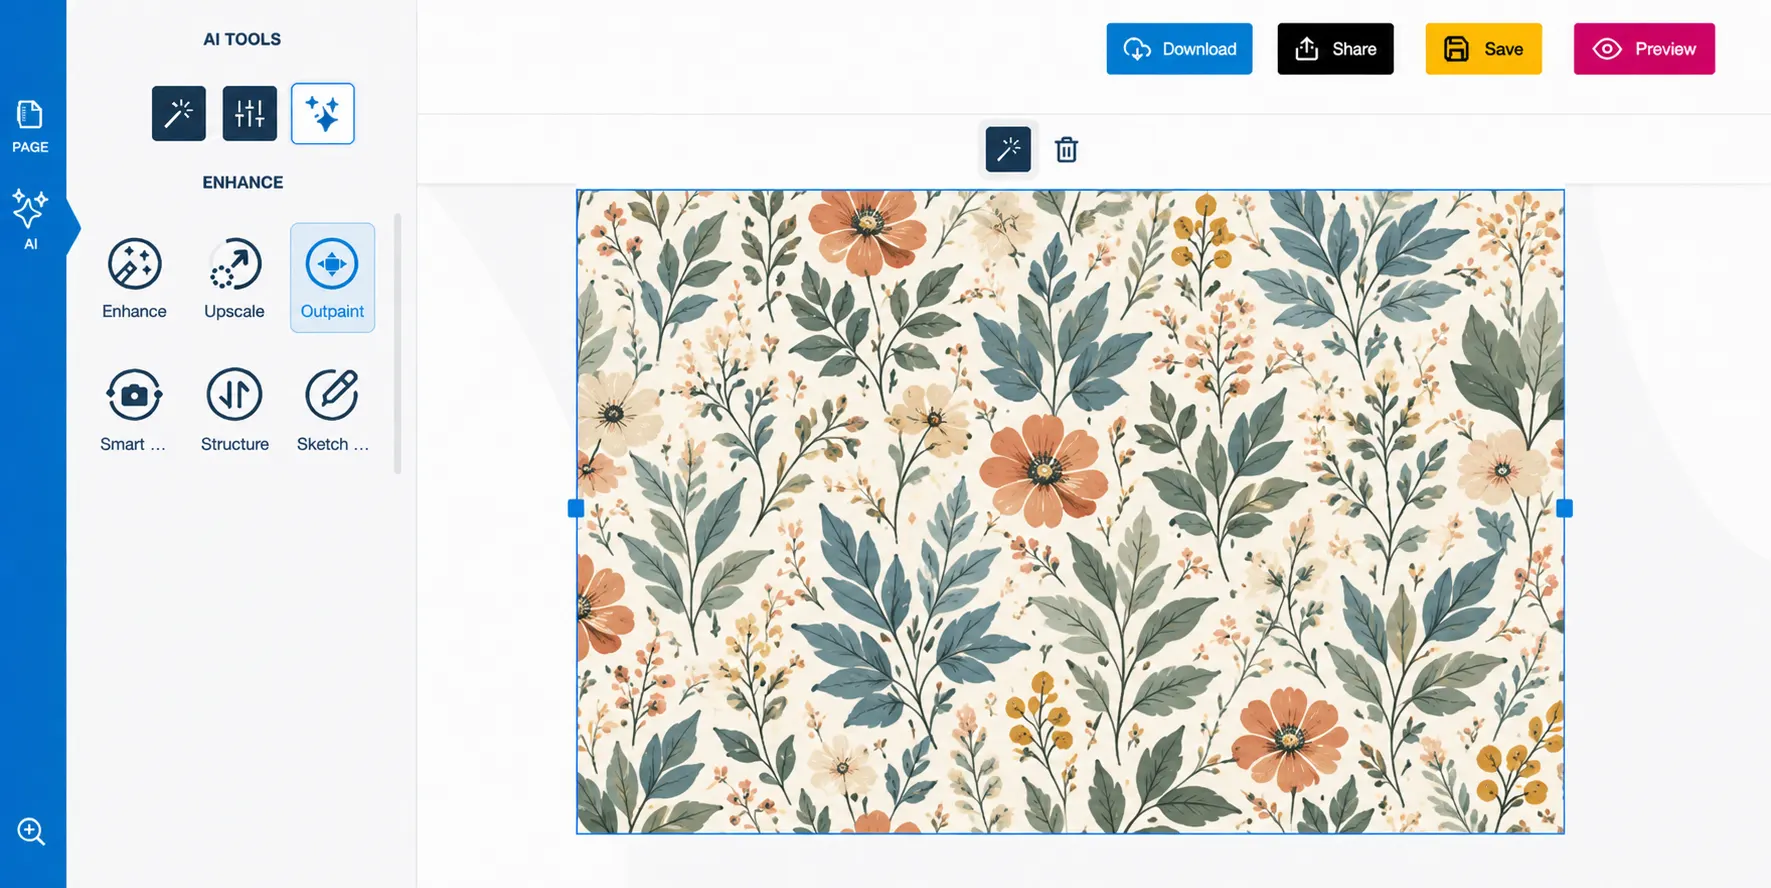Screen dimensions: 1771x888
Task: Click the Download button
Action: tap(1179, 49)
